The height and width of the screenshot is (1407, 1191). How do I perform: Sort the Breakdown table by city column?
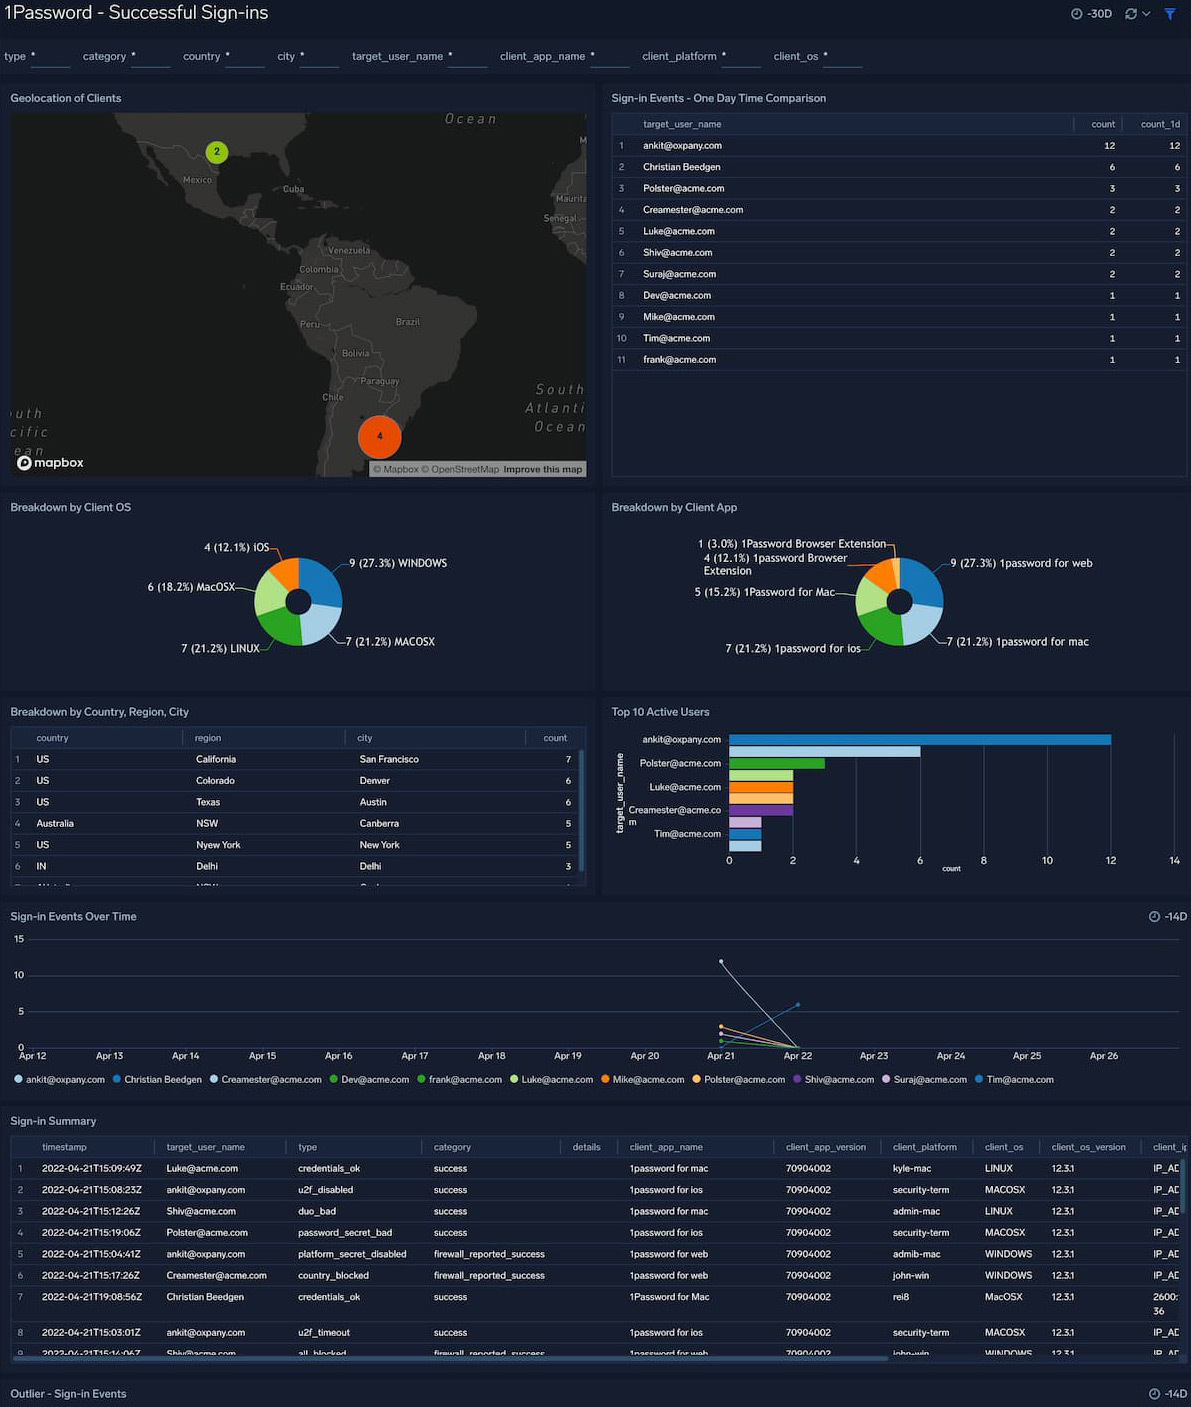365,738
